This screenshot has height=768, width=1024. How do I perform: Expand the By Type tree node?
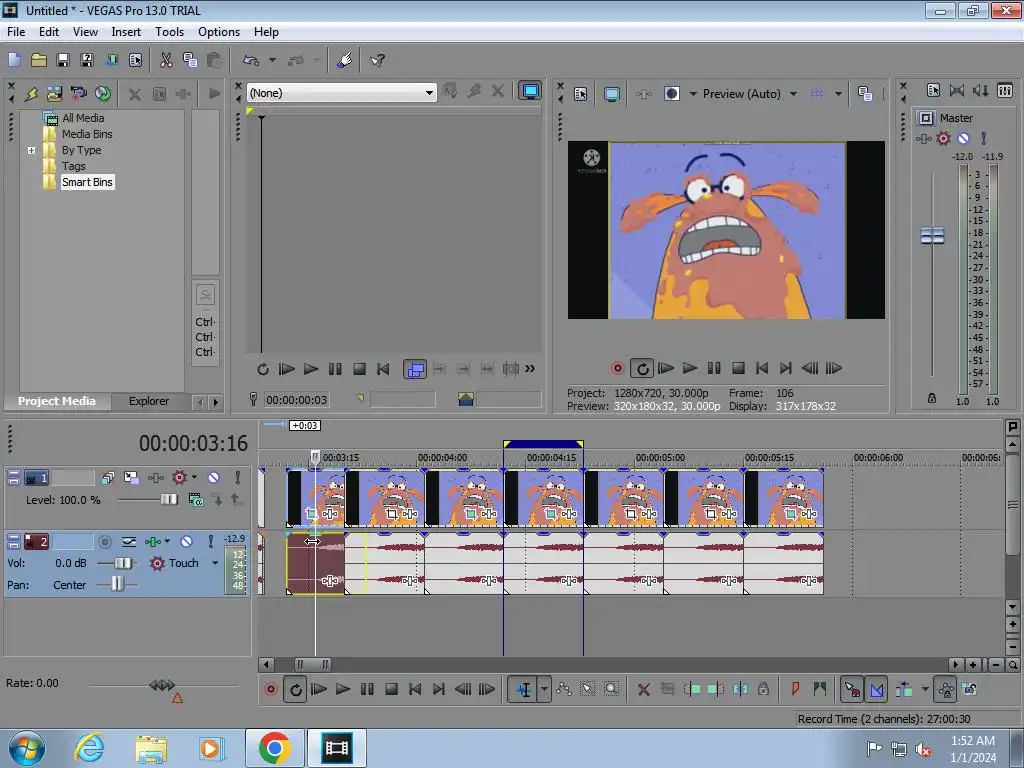tap(31, 150)
